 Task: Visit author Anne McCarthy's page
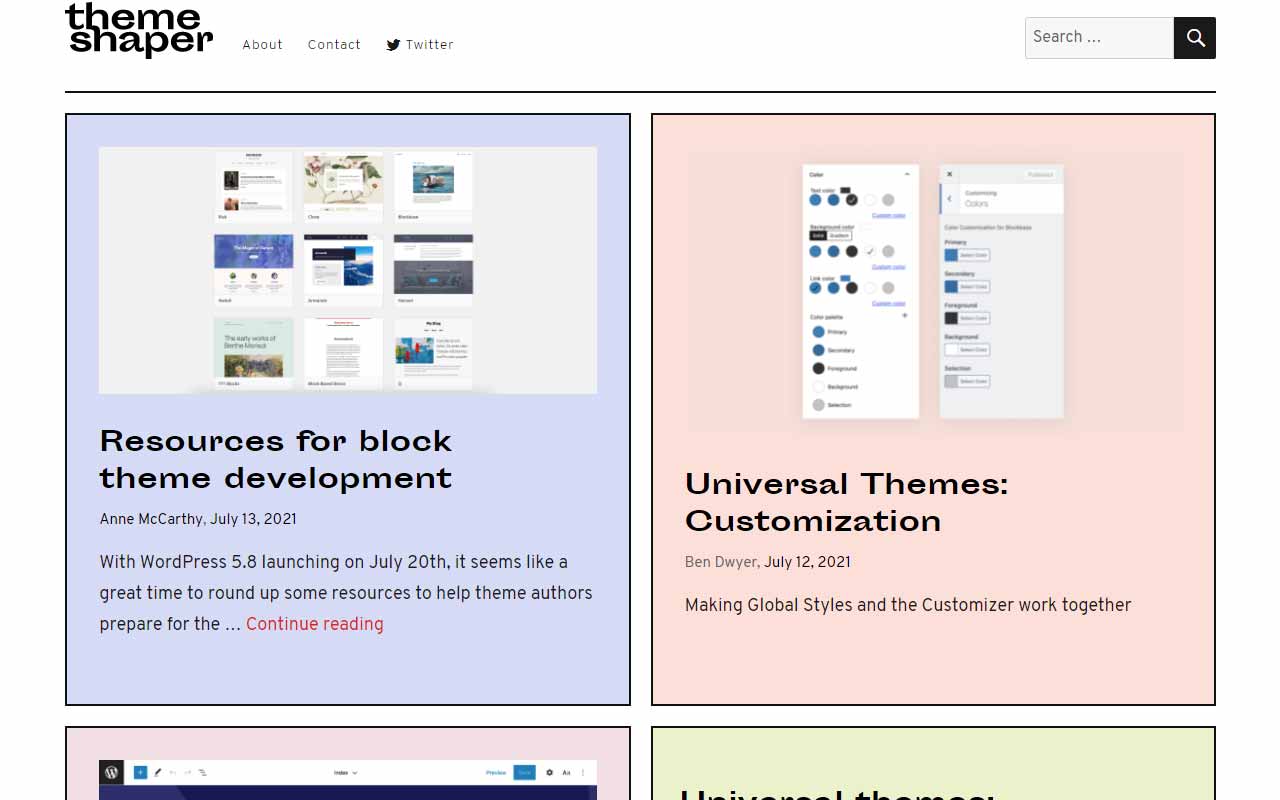(151, 519)
